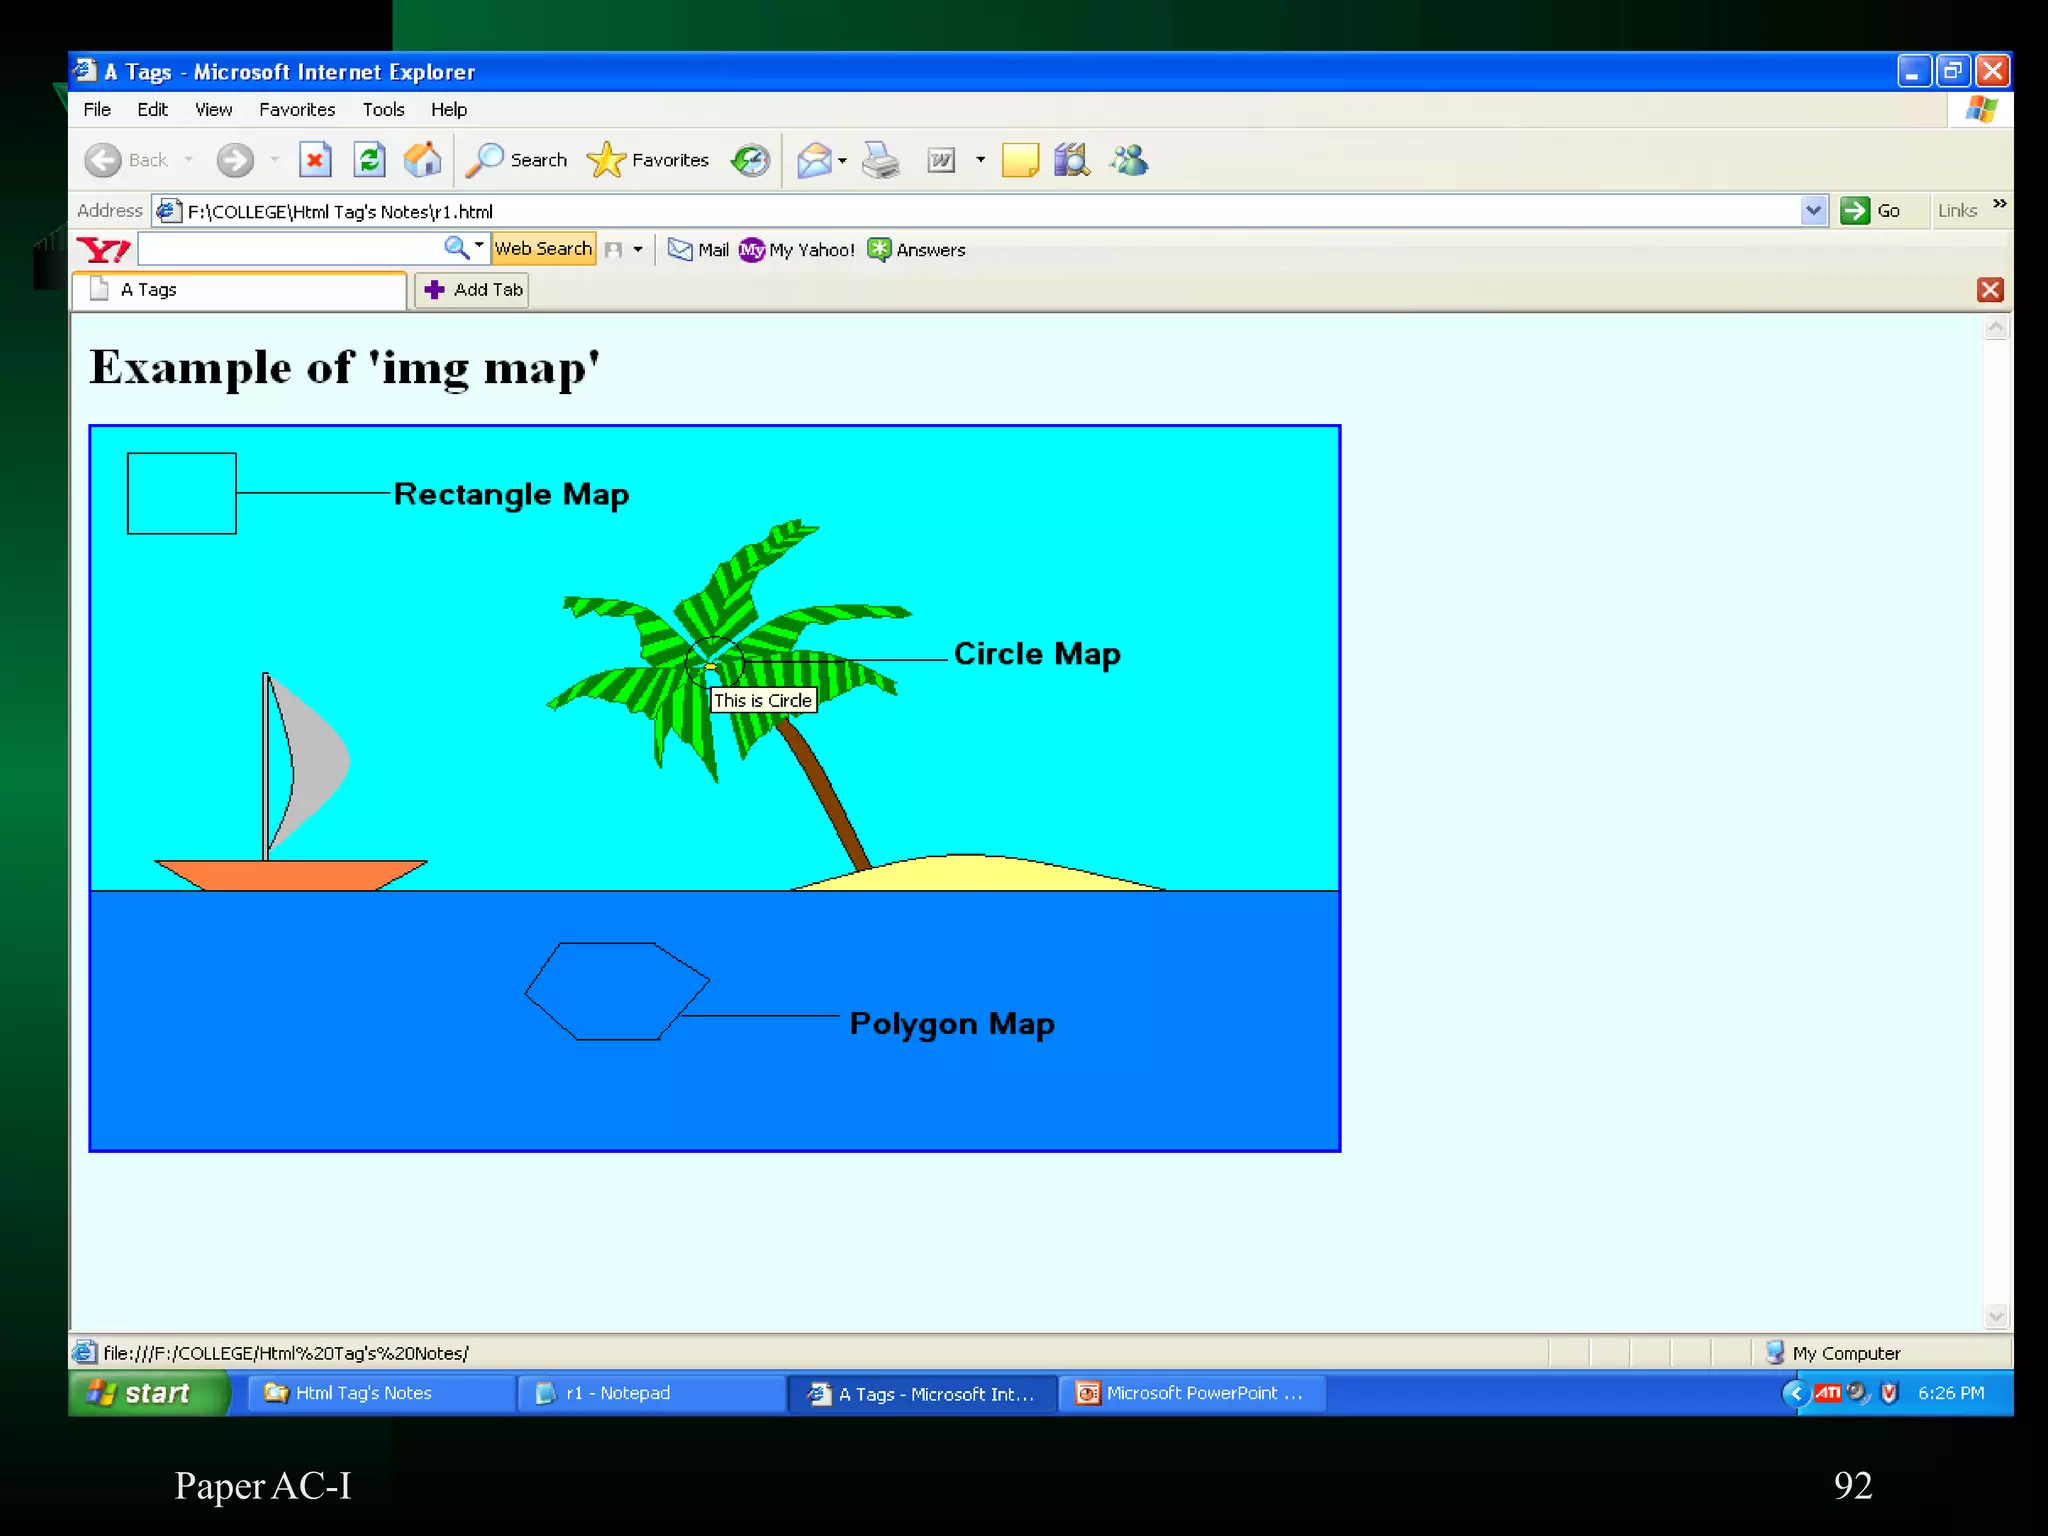
Task: Open the Messenger people icon
Action: click(x=1129, y=160)
